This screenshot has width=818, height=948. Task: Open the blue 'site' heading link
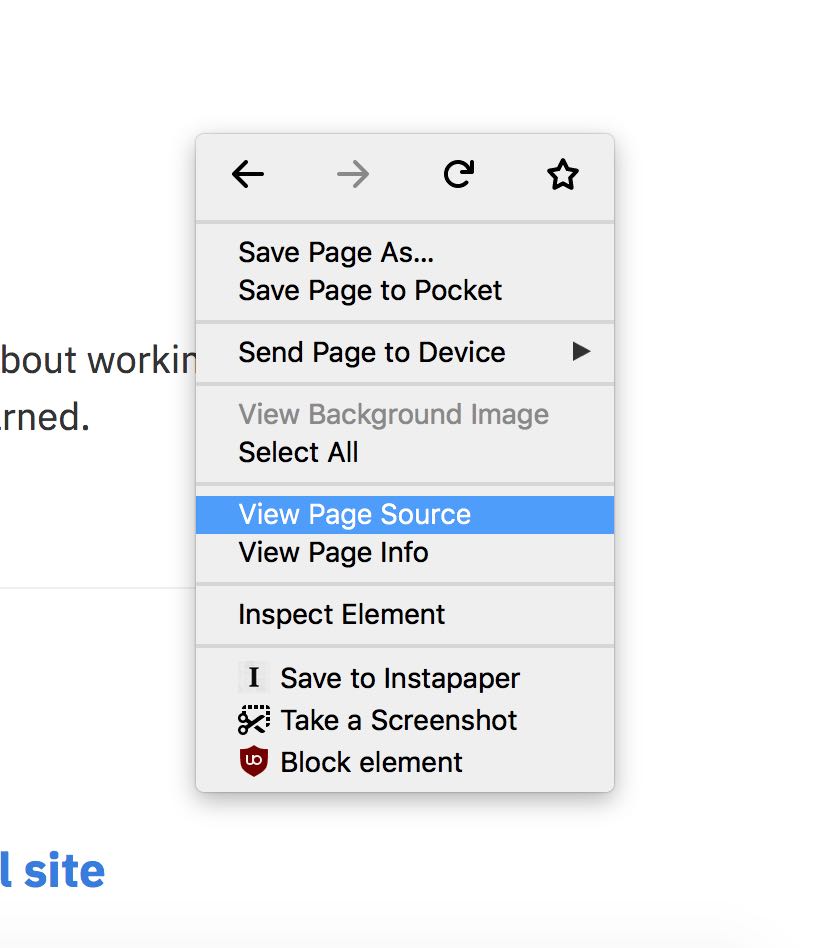point(53,871)
